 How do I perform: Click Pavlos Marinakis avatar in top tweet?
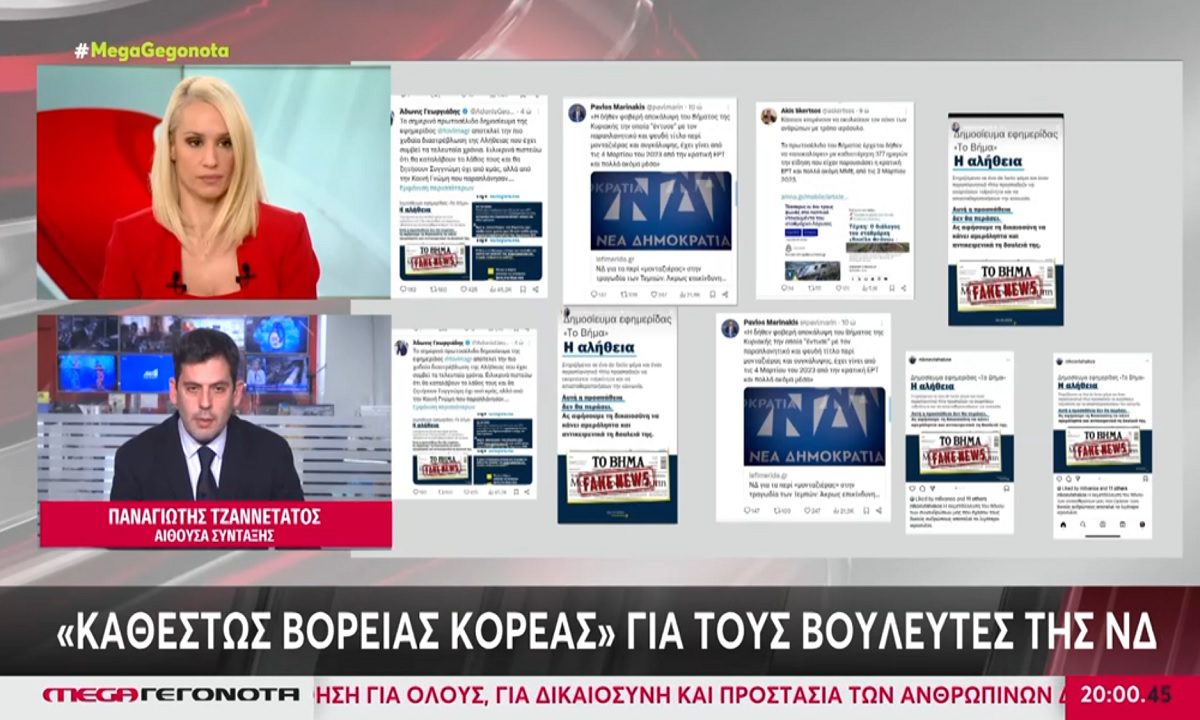(577, 112)
